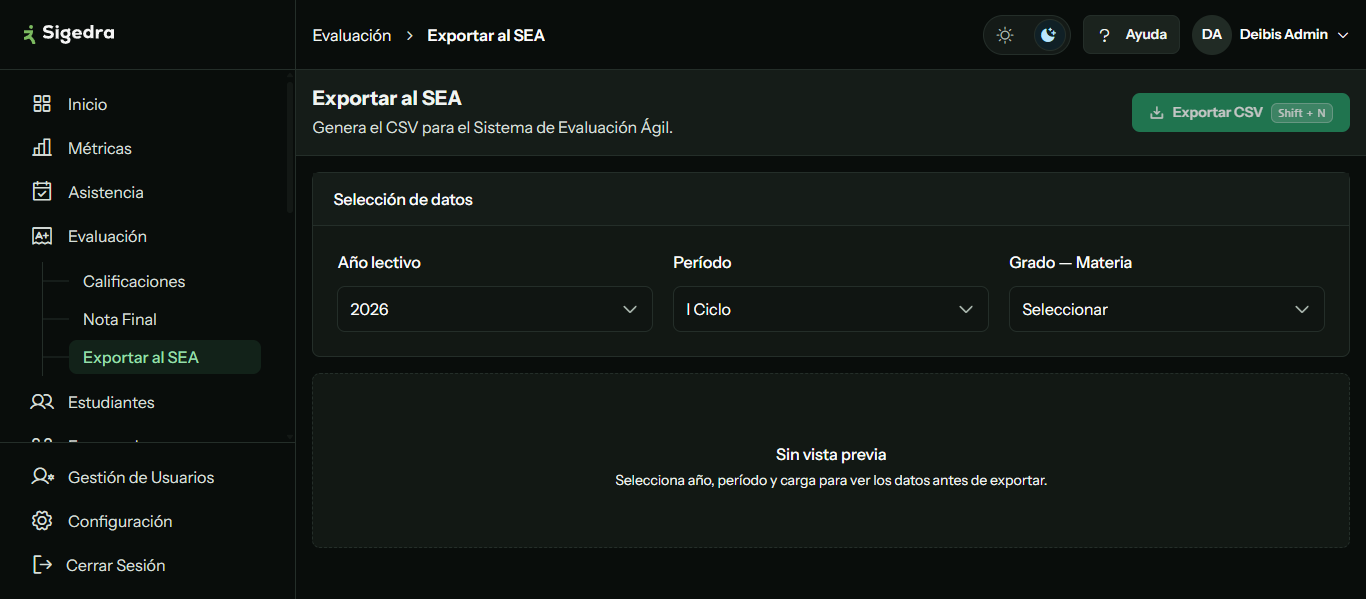Open the Grado — Materia Seleccionar dropdown
This screenshot has height=599, width=1366.
pyautogui.click(x=1167, y=309)
